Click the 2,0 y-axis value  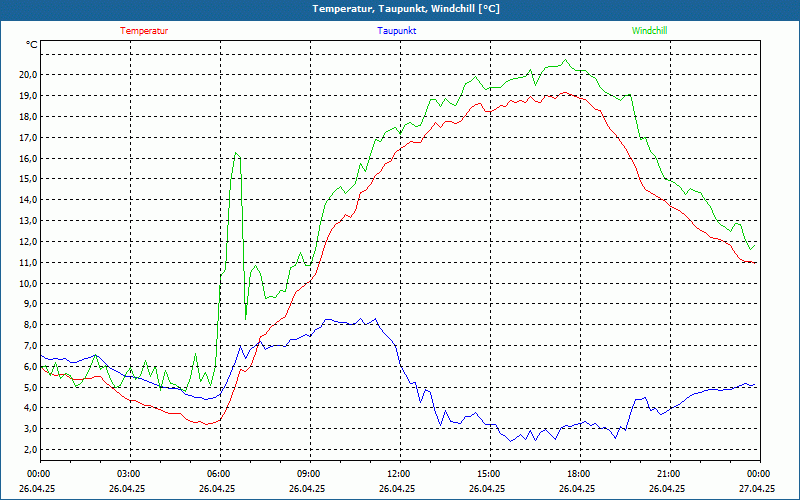click(30, 450)
